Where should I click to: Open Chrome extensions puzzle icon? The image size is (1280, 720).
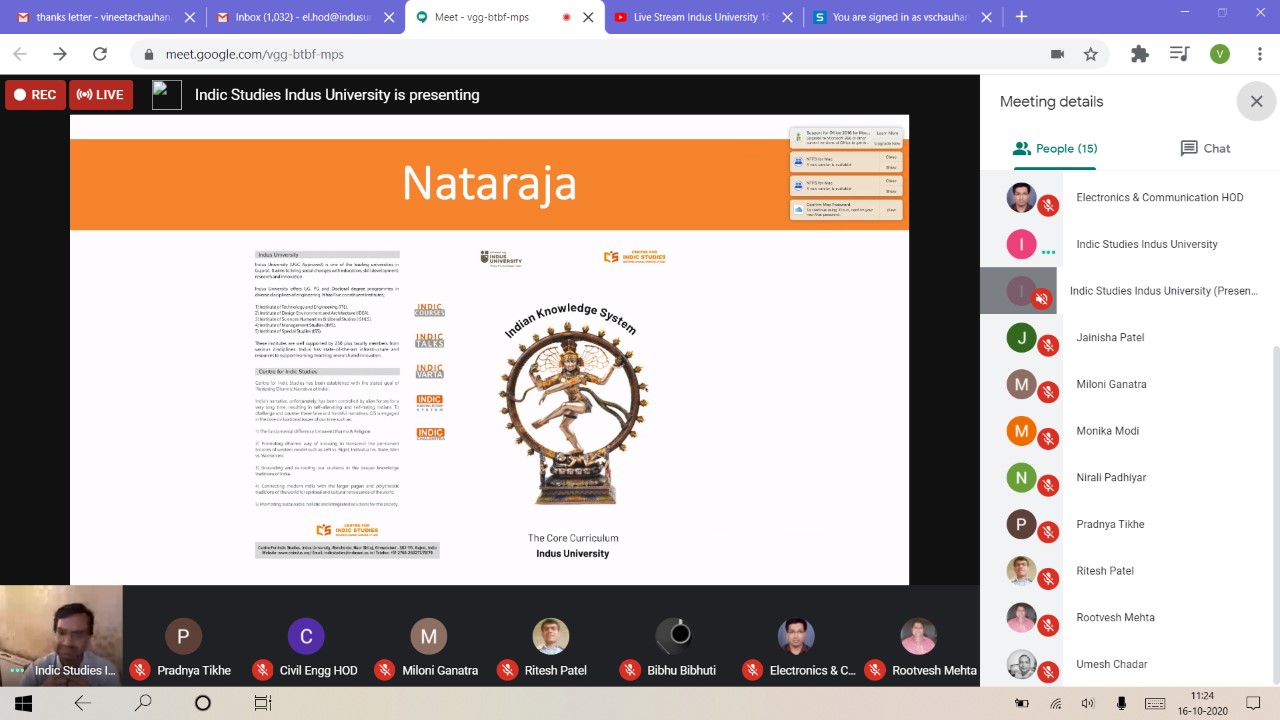tap(1140, 54)
